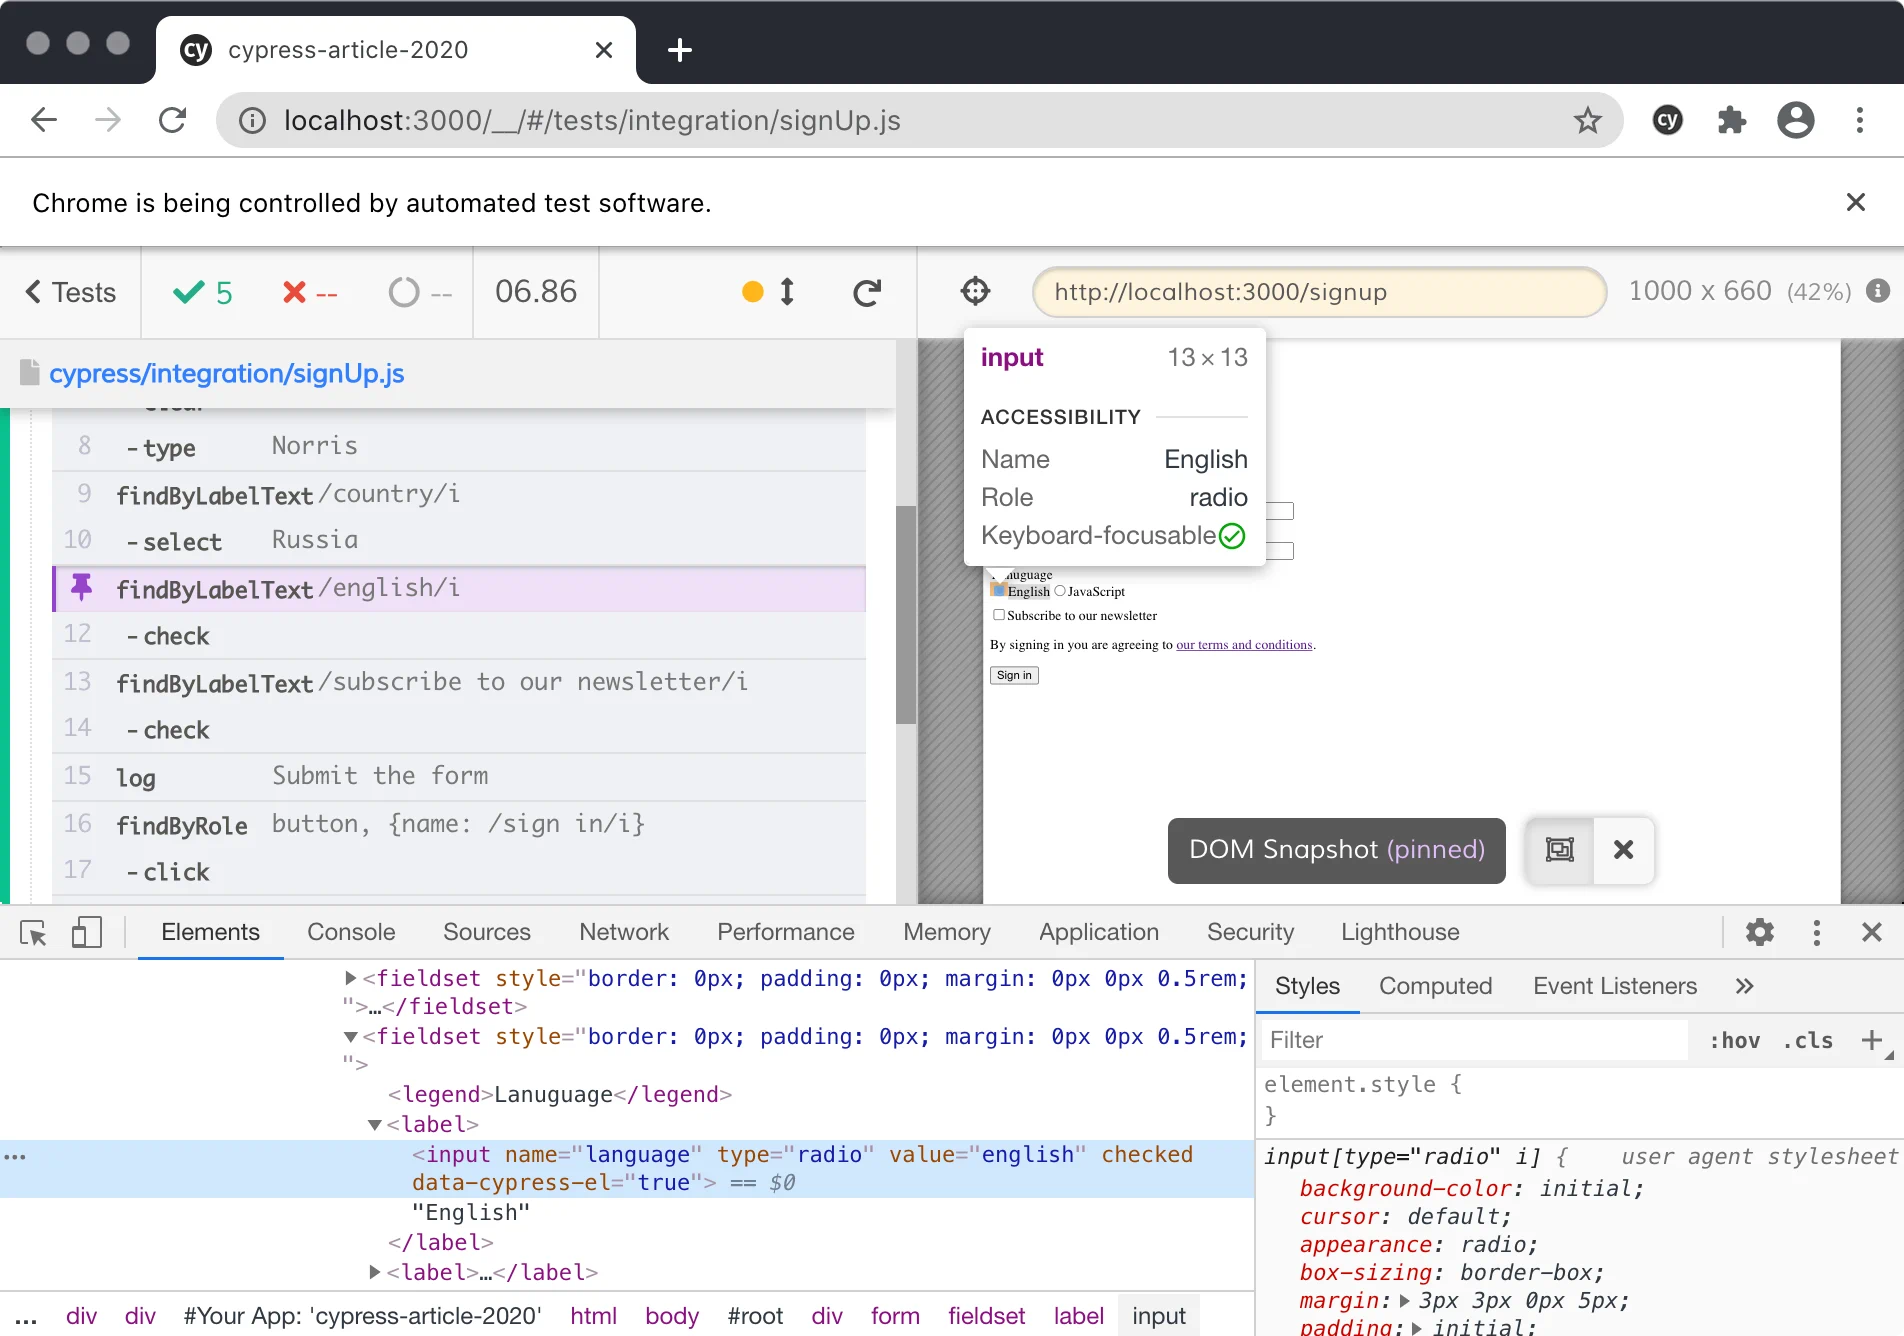Rerun tests with the refresh icon
This screenshot has height=1336, width=1904.
pyautogui.click(x=867, y=292)
